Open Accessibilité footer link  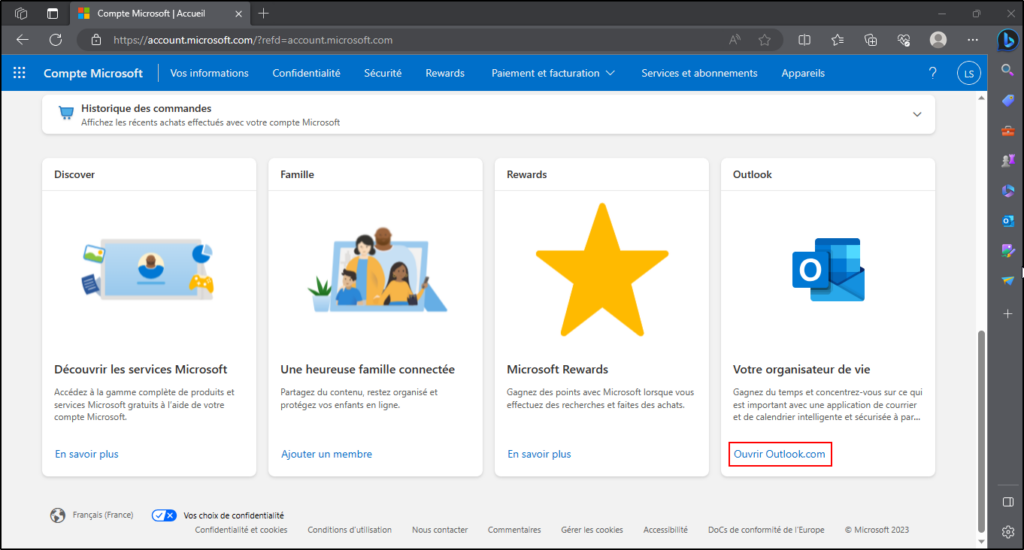(x=665, y=530)
